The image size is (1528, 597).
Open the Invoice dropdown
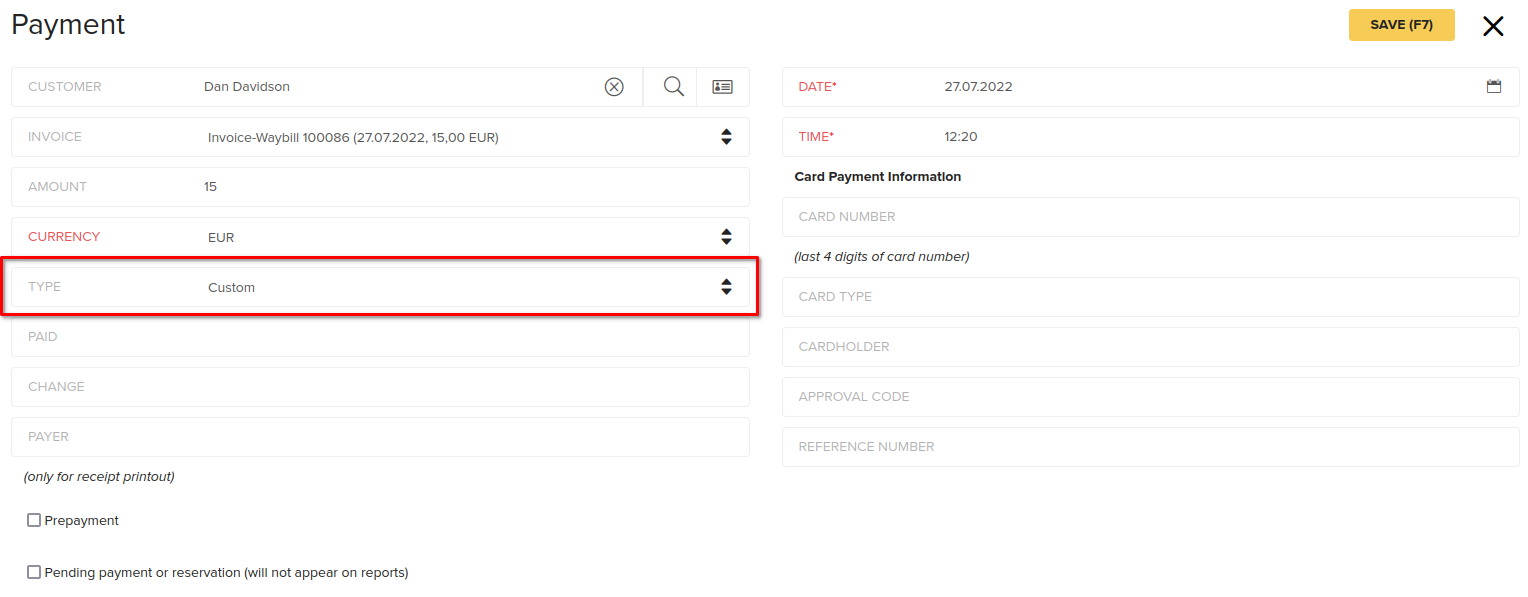point(380,137)
